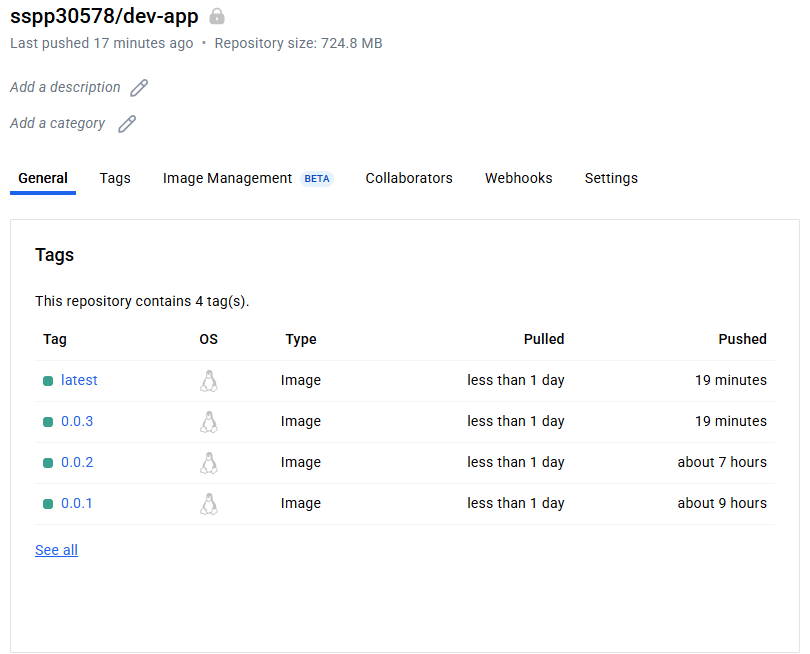Open the 0.0.2 tag link

tap(77, 462)
